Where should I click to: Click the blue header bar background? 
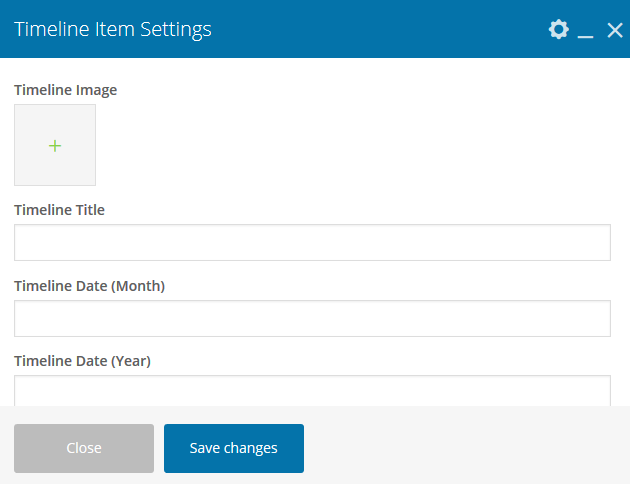380,29
